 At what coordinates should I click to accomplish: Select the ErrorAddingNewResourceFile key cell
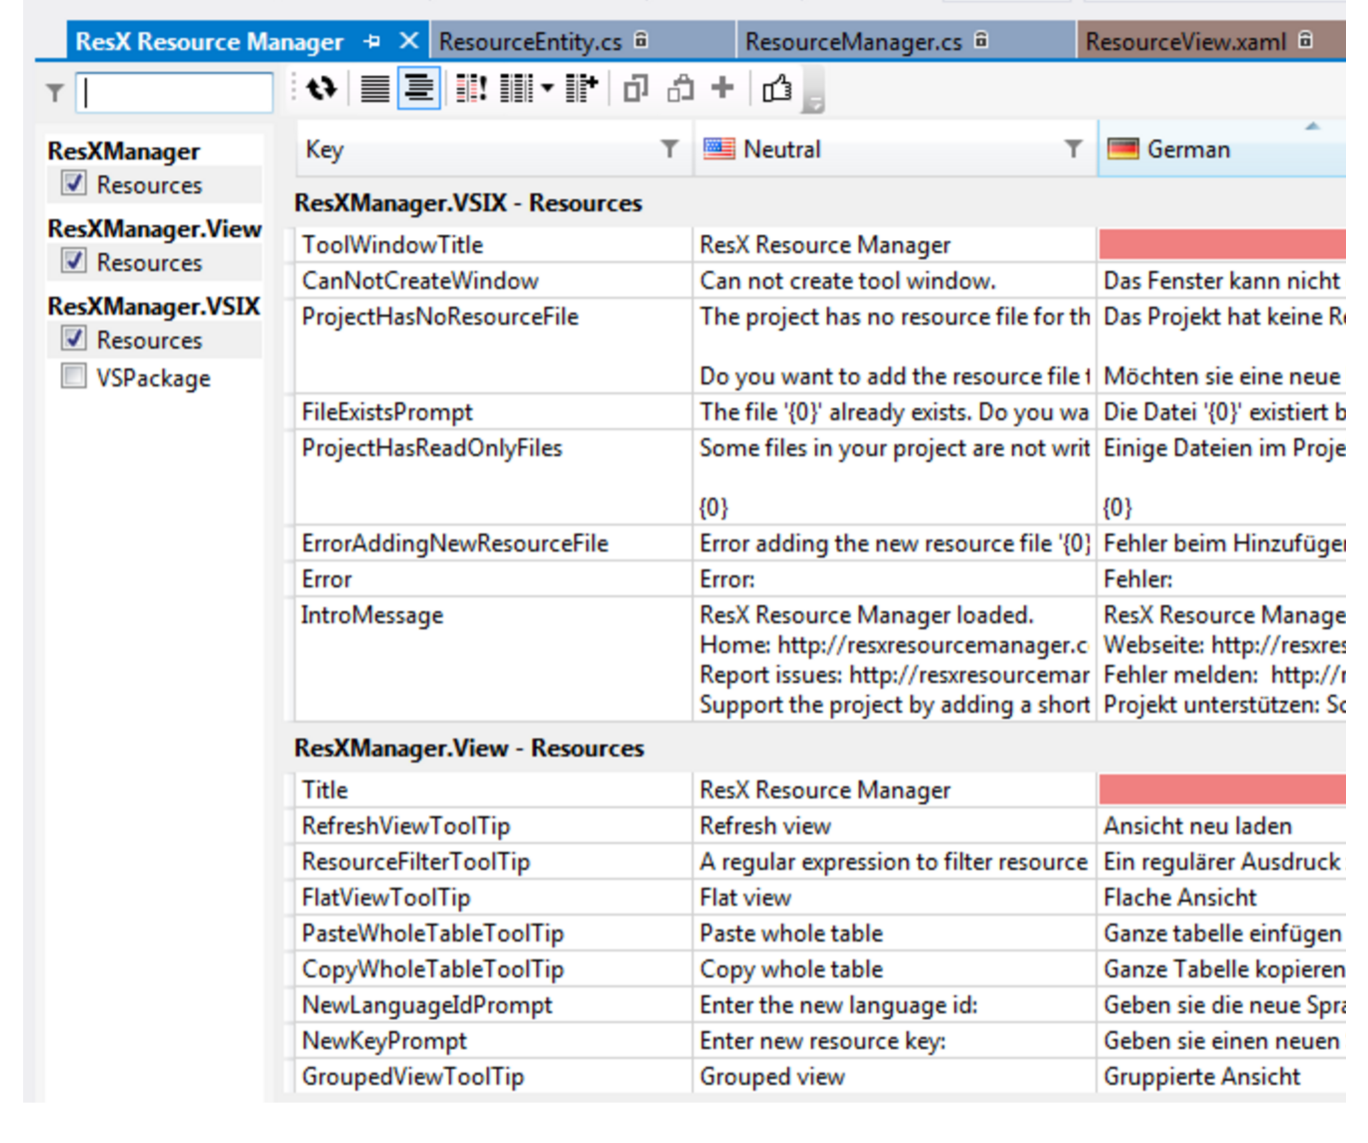[x=493, y=543]
